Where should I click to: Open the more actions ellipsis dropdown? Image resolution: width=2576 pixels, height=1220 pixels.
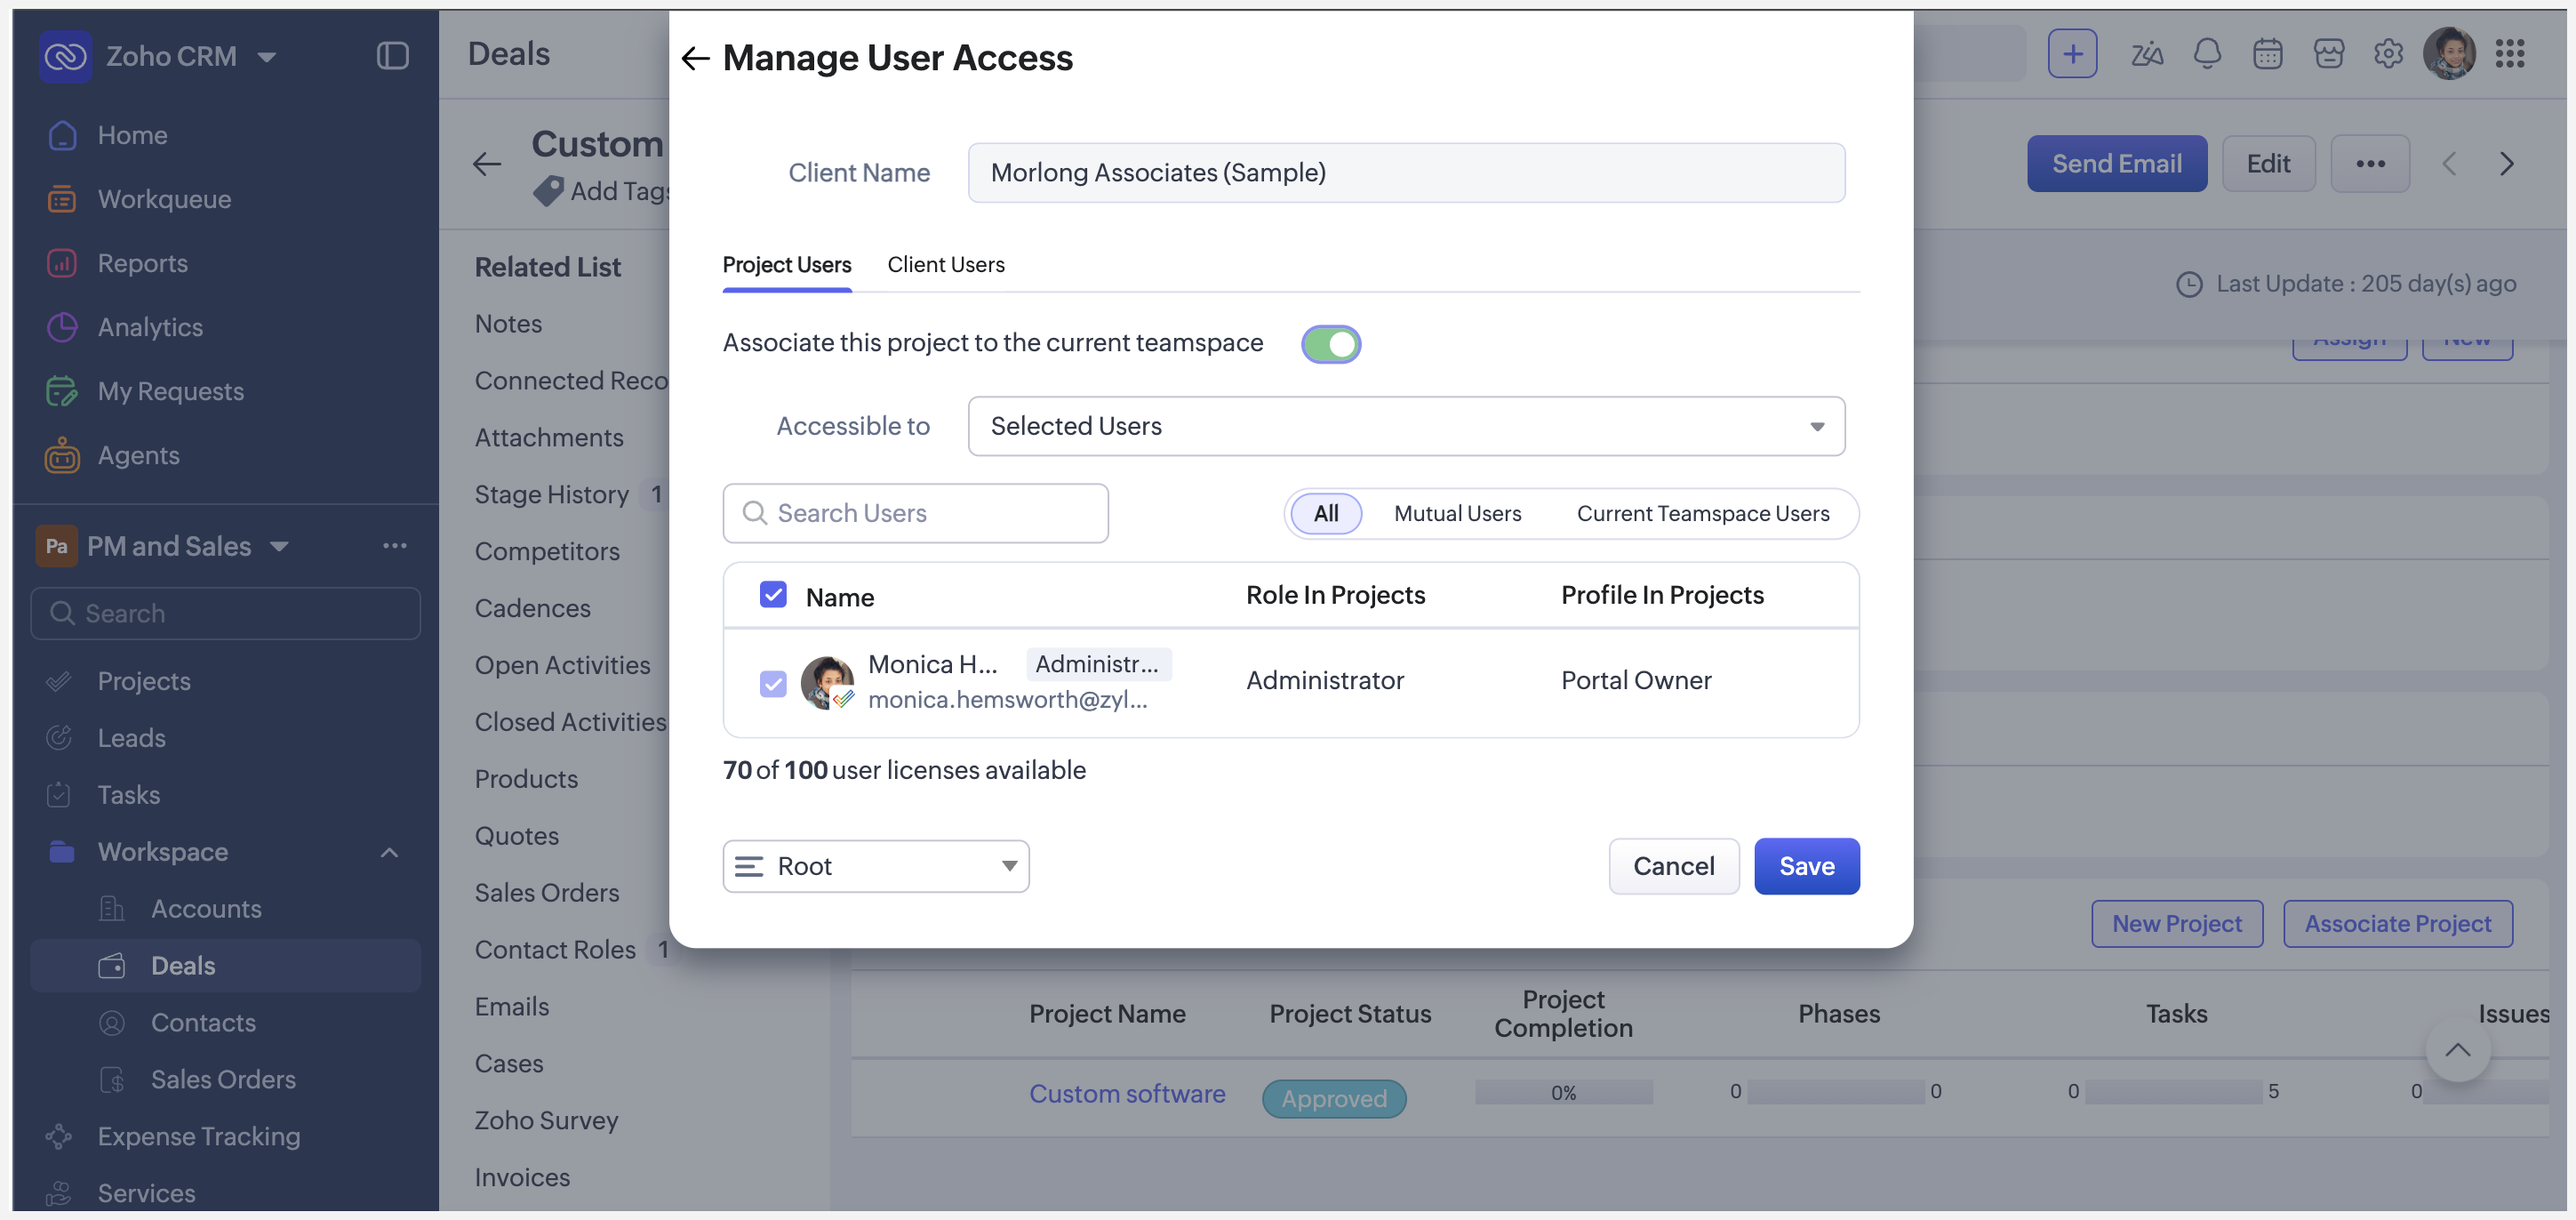2370,164
